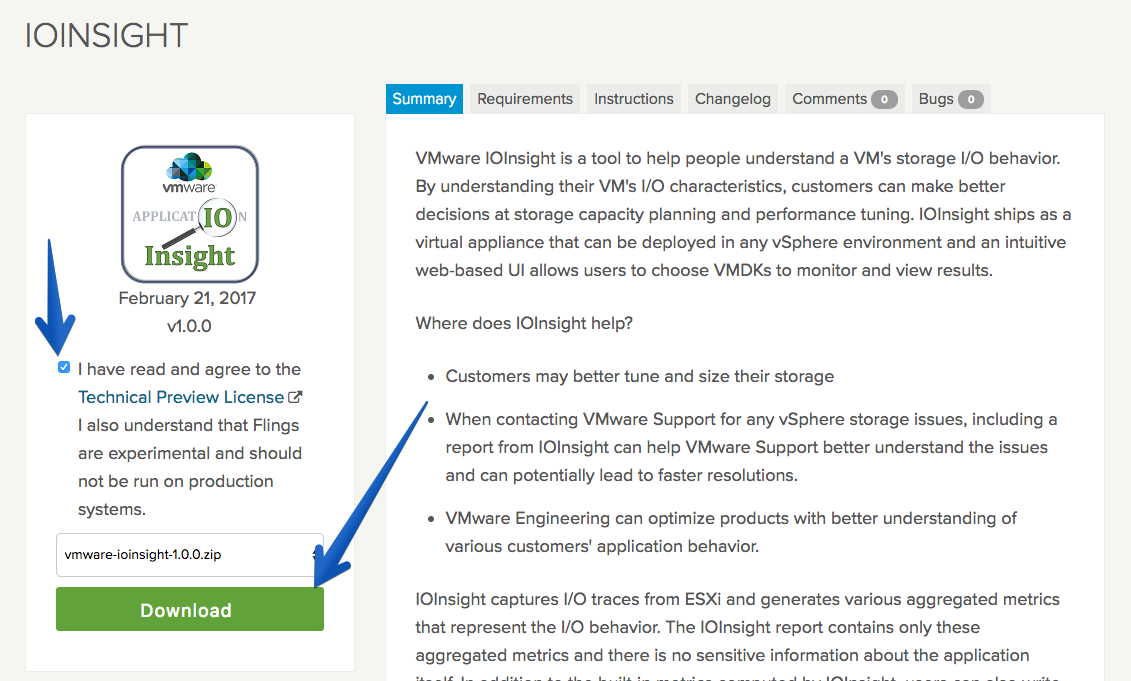
Task: Open the Requirements tab
Action: 524,99
